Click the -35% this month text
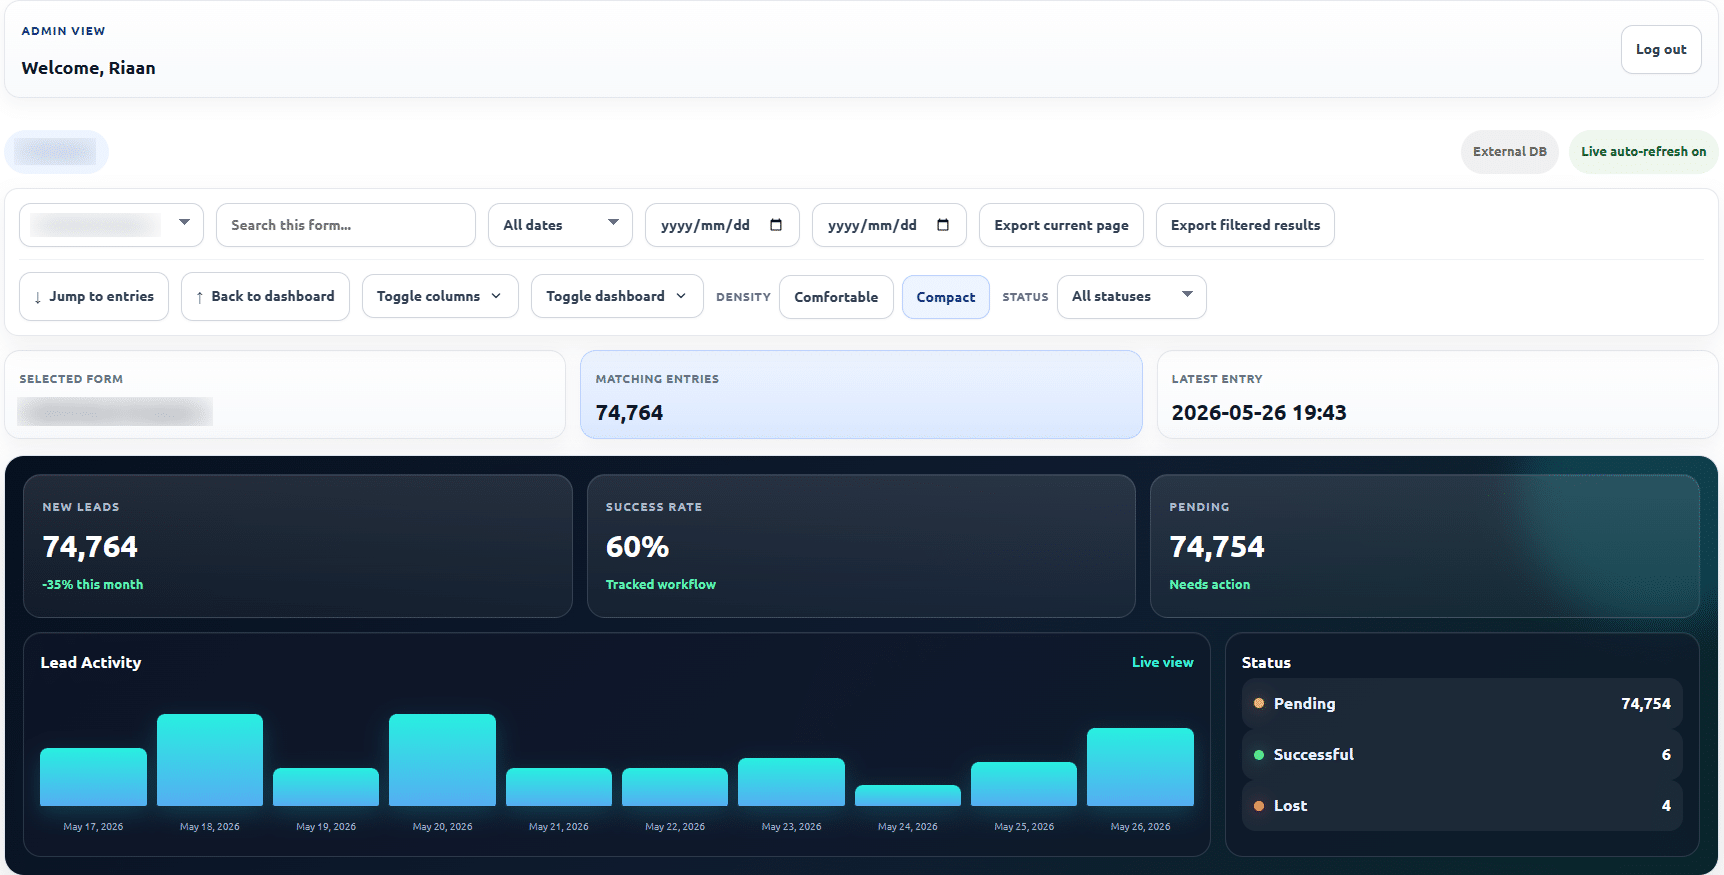The image size is (1724, 875). pos(93,585)
